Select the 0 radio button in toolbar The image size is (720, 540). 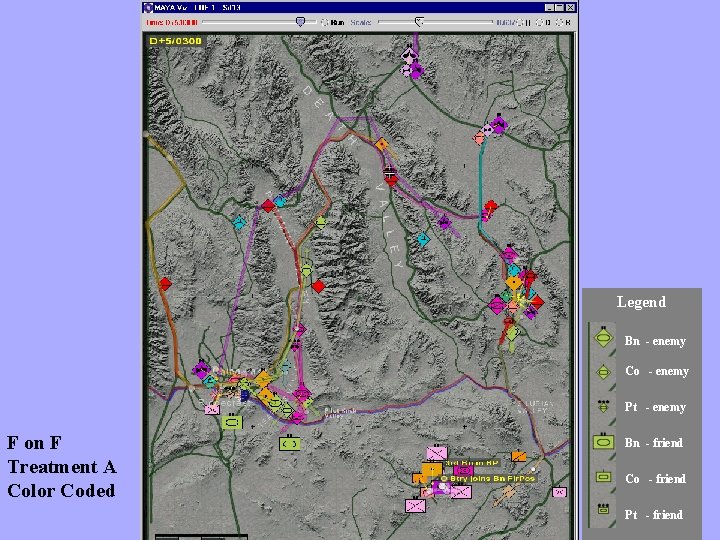(540, 22)
